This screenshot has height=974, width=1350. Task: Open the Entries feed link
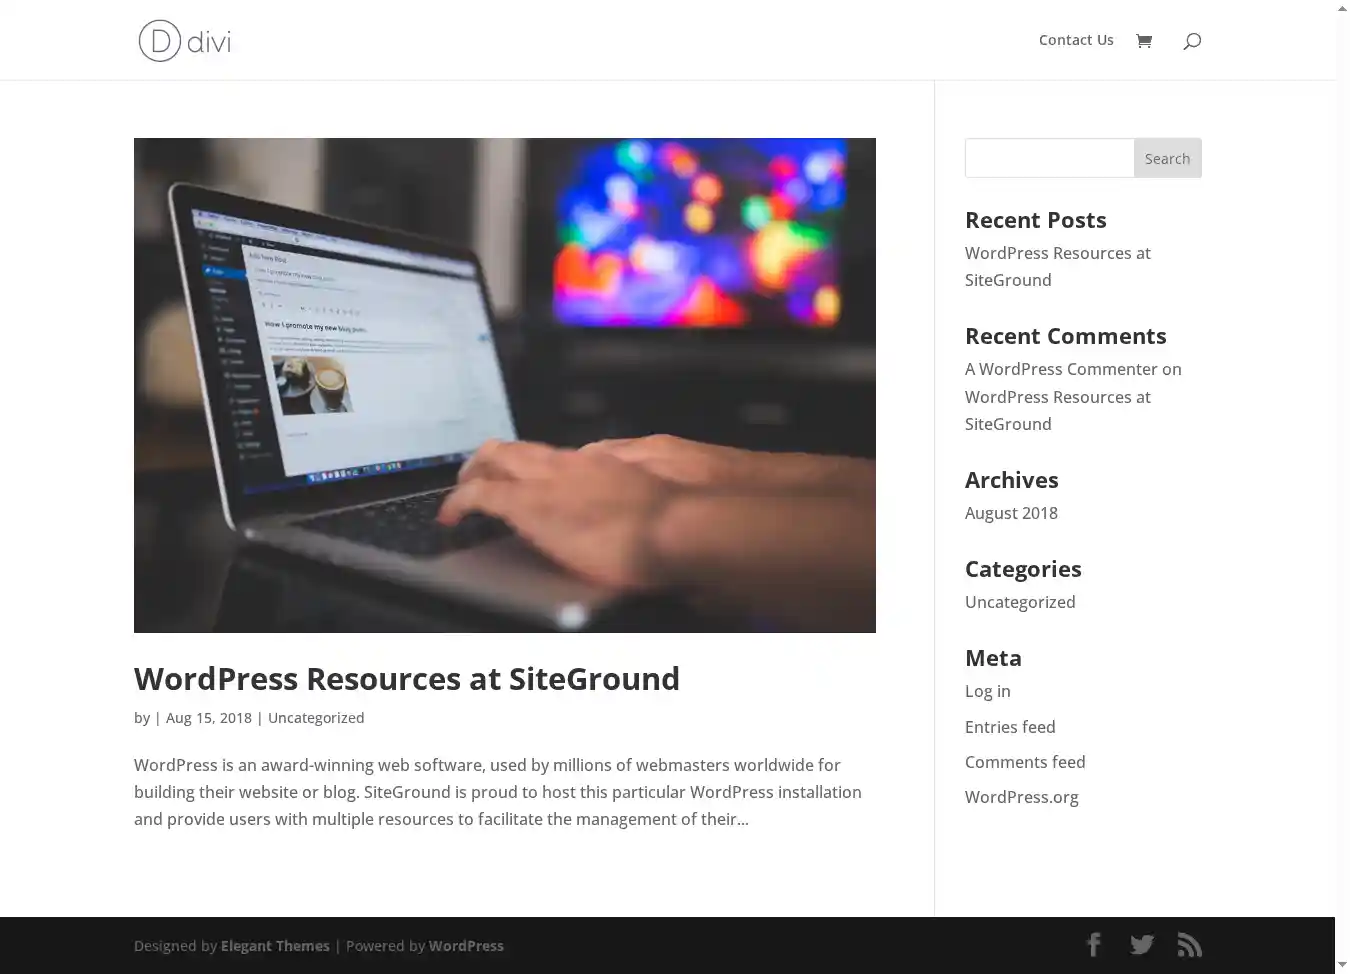point(1010,727)
